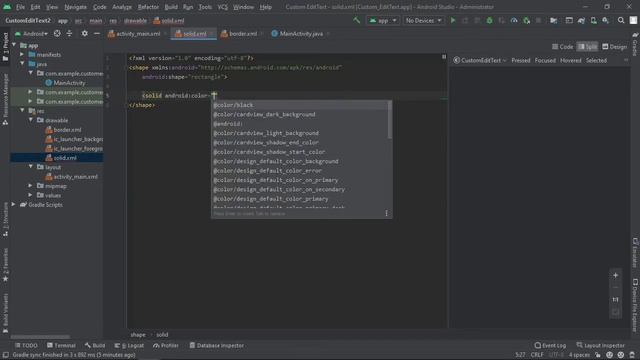Toggle the Pressed state in preview
640x360 pixels.
(521, 60)
